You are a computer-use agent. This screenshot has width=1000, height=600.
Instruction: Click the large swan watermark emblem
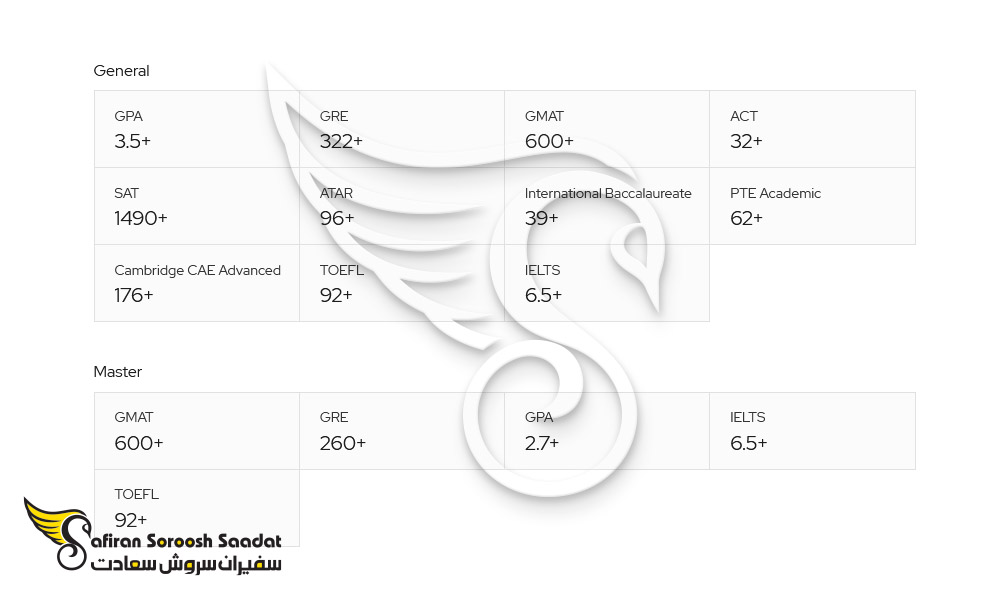click(x=466, y=281)
